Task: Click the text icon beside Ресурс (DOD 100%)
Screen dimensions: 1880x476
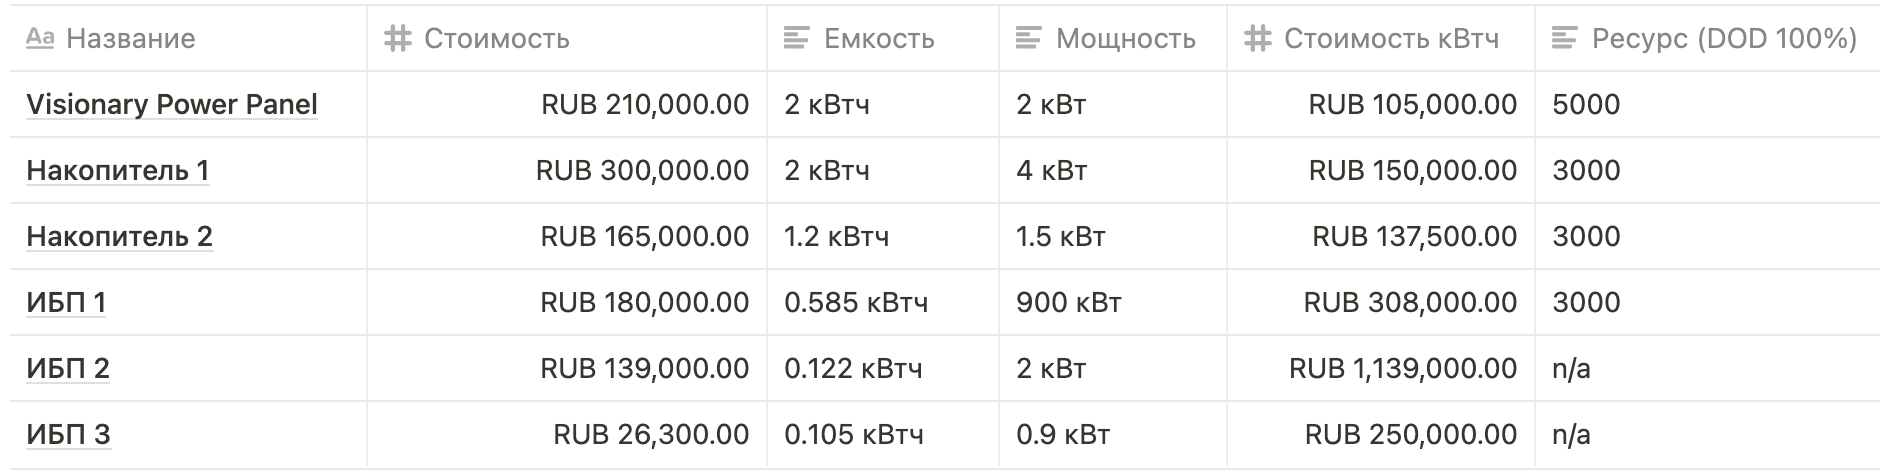Action: 1565,38
